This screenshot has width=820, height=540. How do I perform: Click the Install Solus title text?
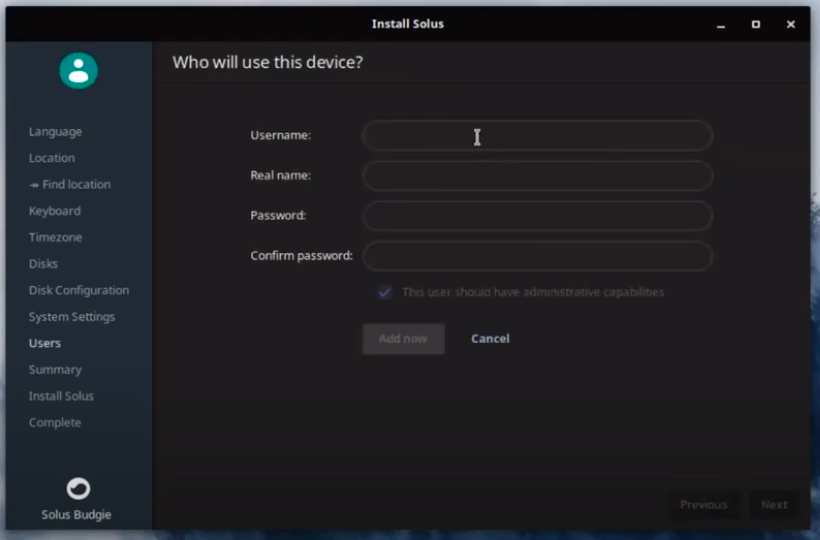click(408, 24)
